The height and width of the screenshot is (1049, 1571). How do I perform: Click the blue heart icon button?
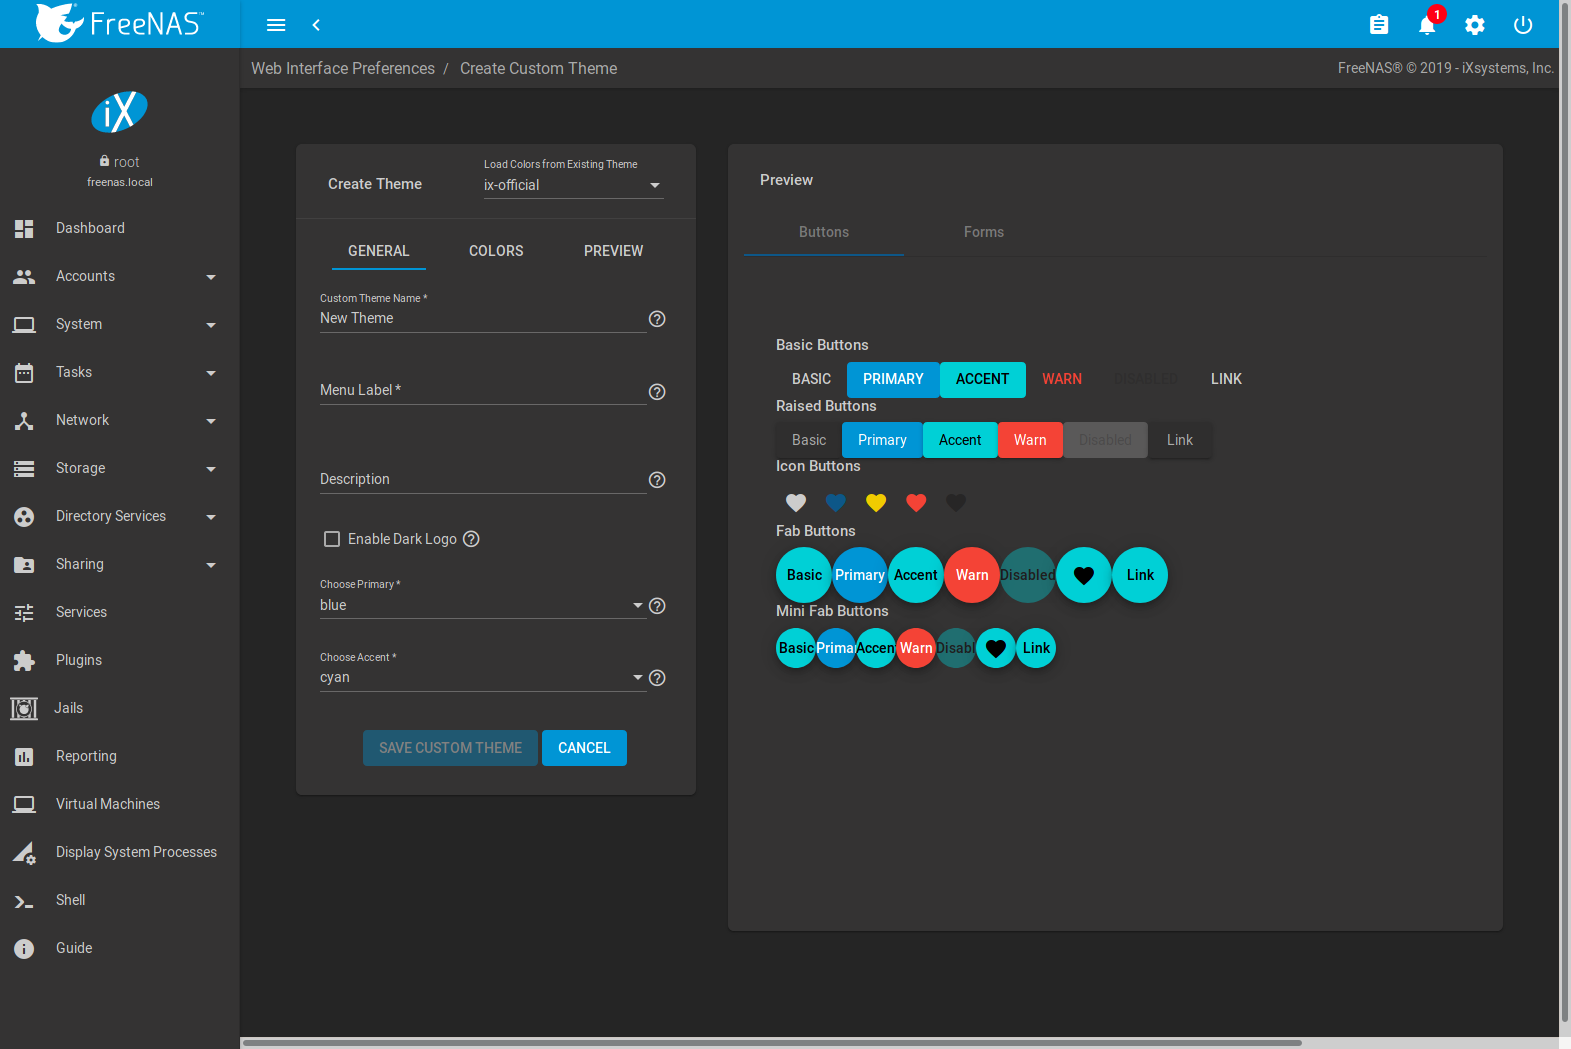tap(836, 503)
